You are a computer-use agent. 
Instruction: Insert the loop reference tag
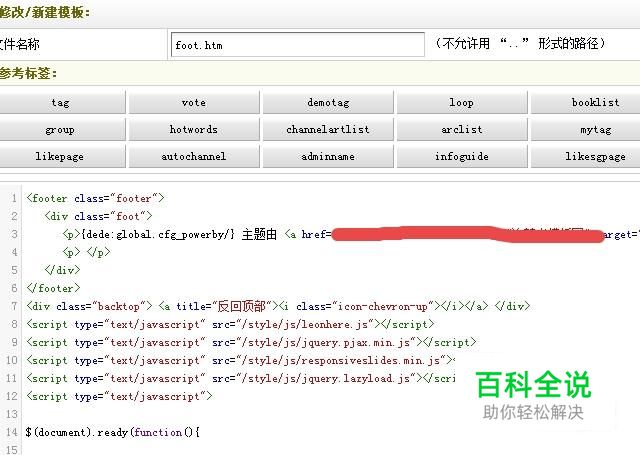[462, 102]
